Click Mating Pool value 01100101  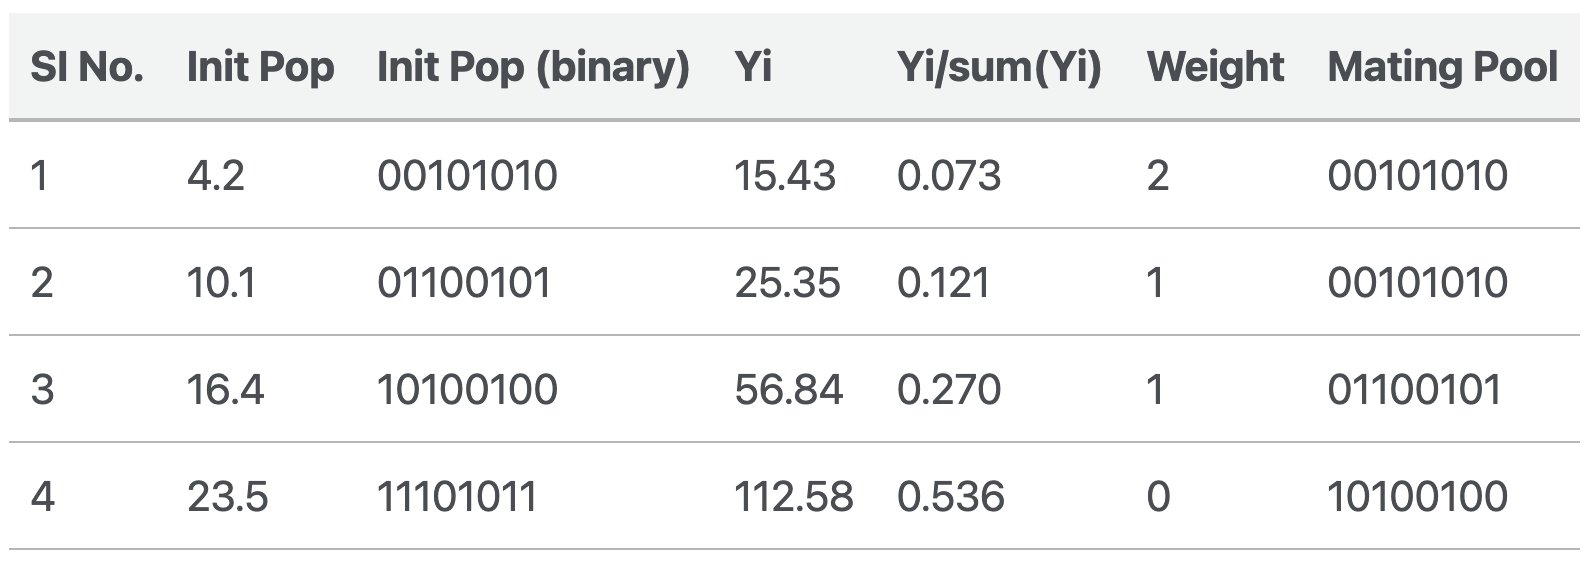point(1414,389)
